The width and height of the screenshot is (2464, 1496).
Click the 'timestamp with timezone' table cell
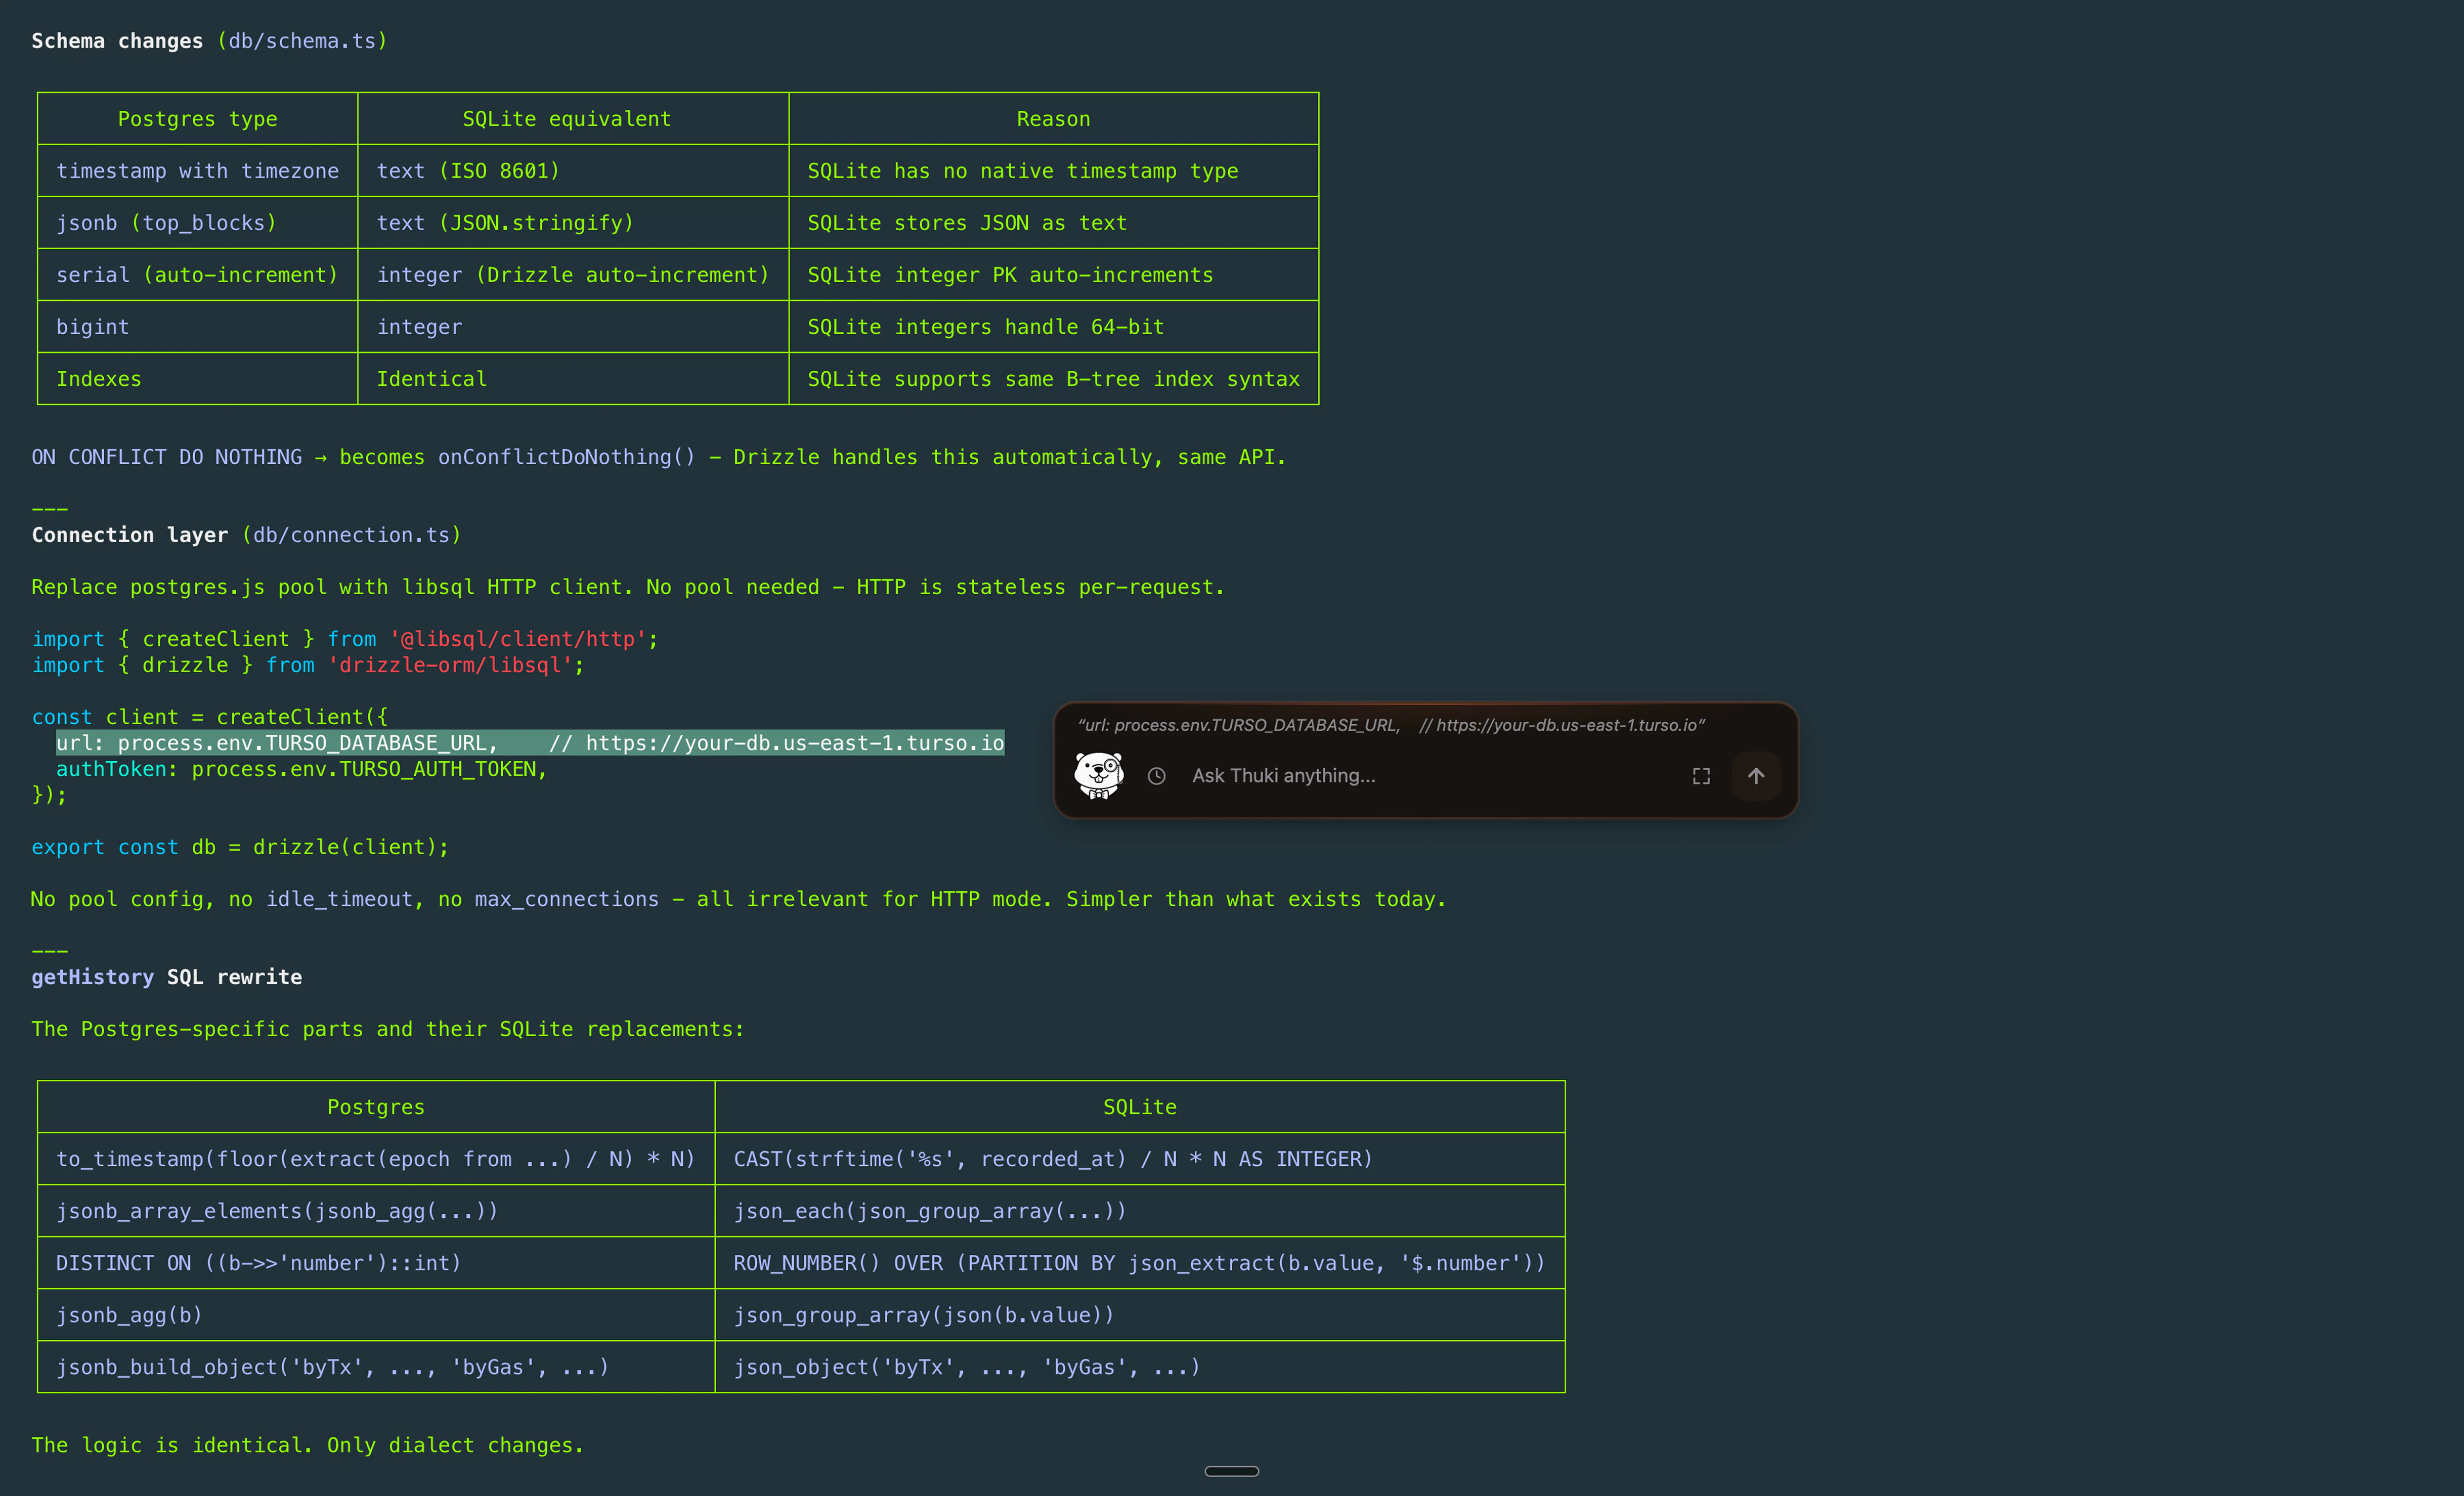(197, 170)
